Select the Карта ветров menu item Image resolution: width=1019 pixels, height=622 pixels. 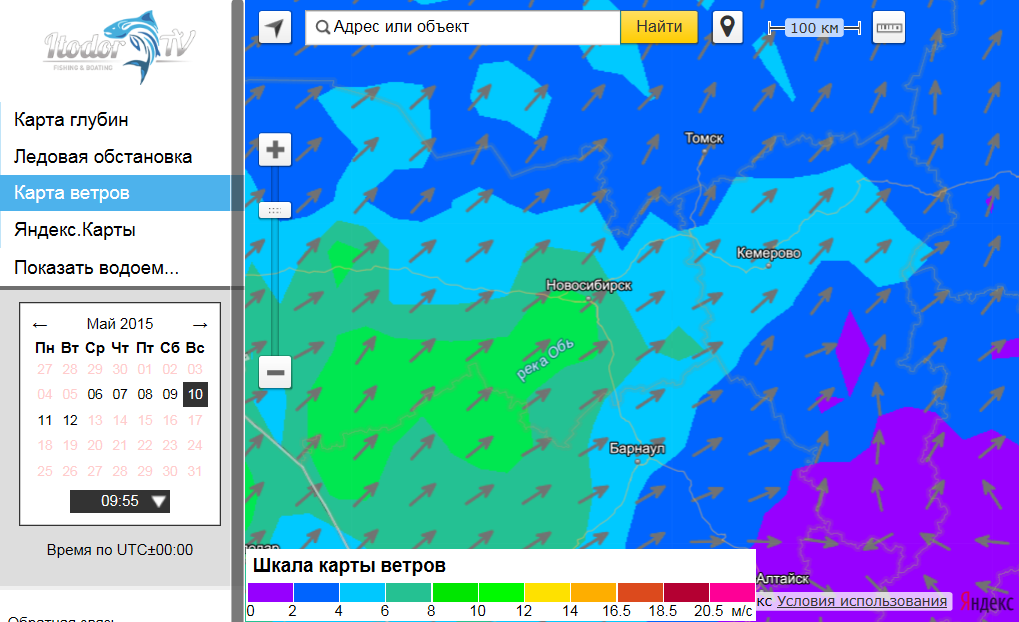[72, 193]
